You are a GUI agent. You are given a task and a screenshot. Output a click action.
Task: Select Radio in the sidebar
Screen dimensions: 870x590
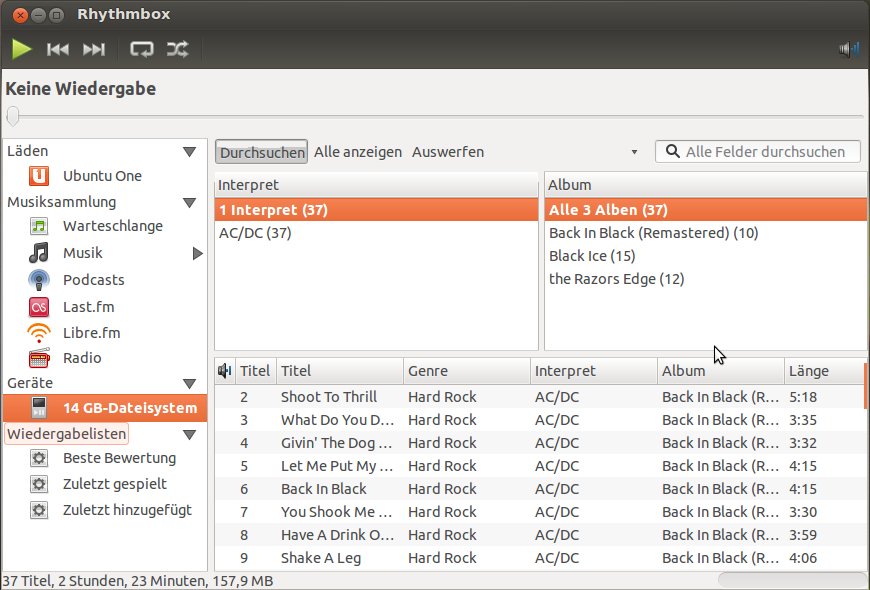[x=82, y=358]
